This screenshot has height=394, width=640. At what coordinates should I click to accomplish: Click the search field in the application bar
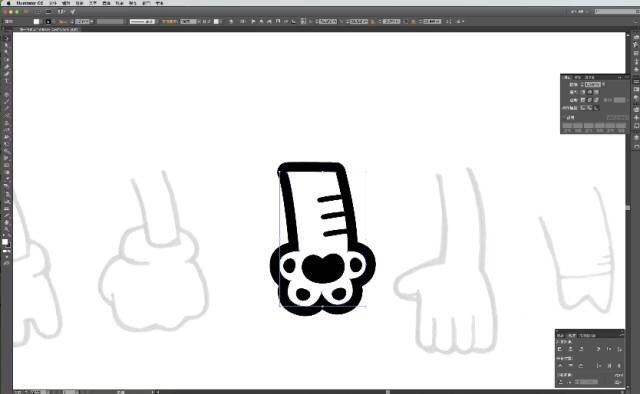616,11
